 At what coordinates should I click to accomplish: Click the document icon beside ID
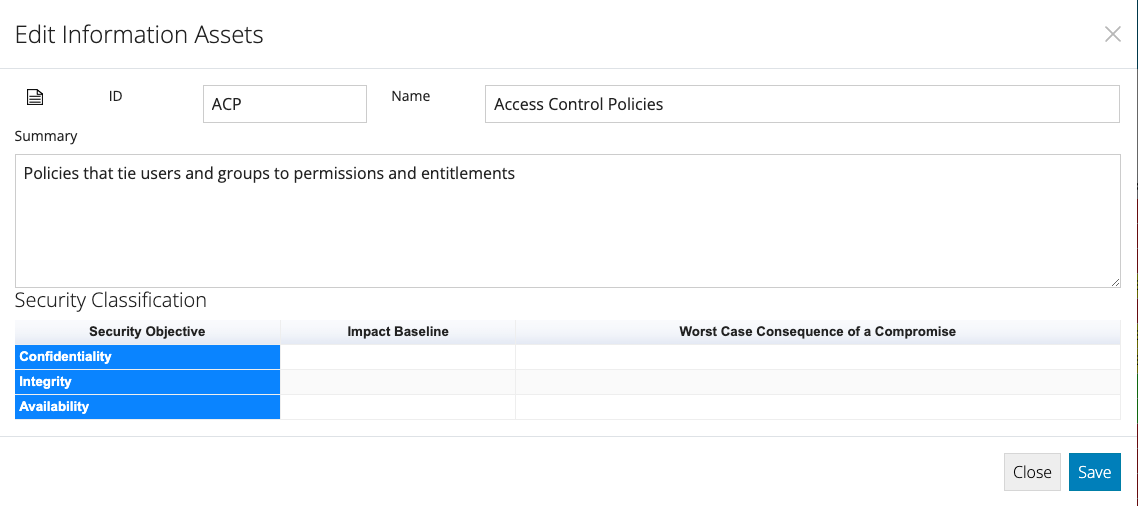click(35, 97)
